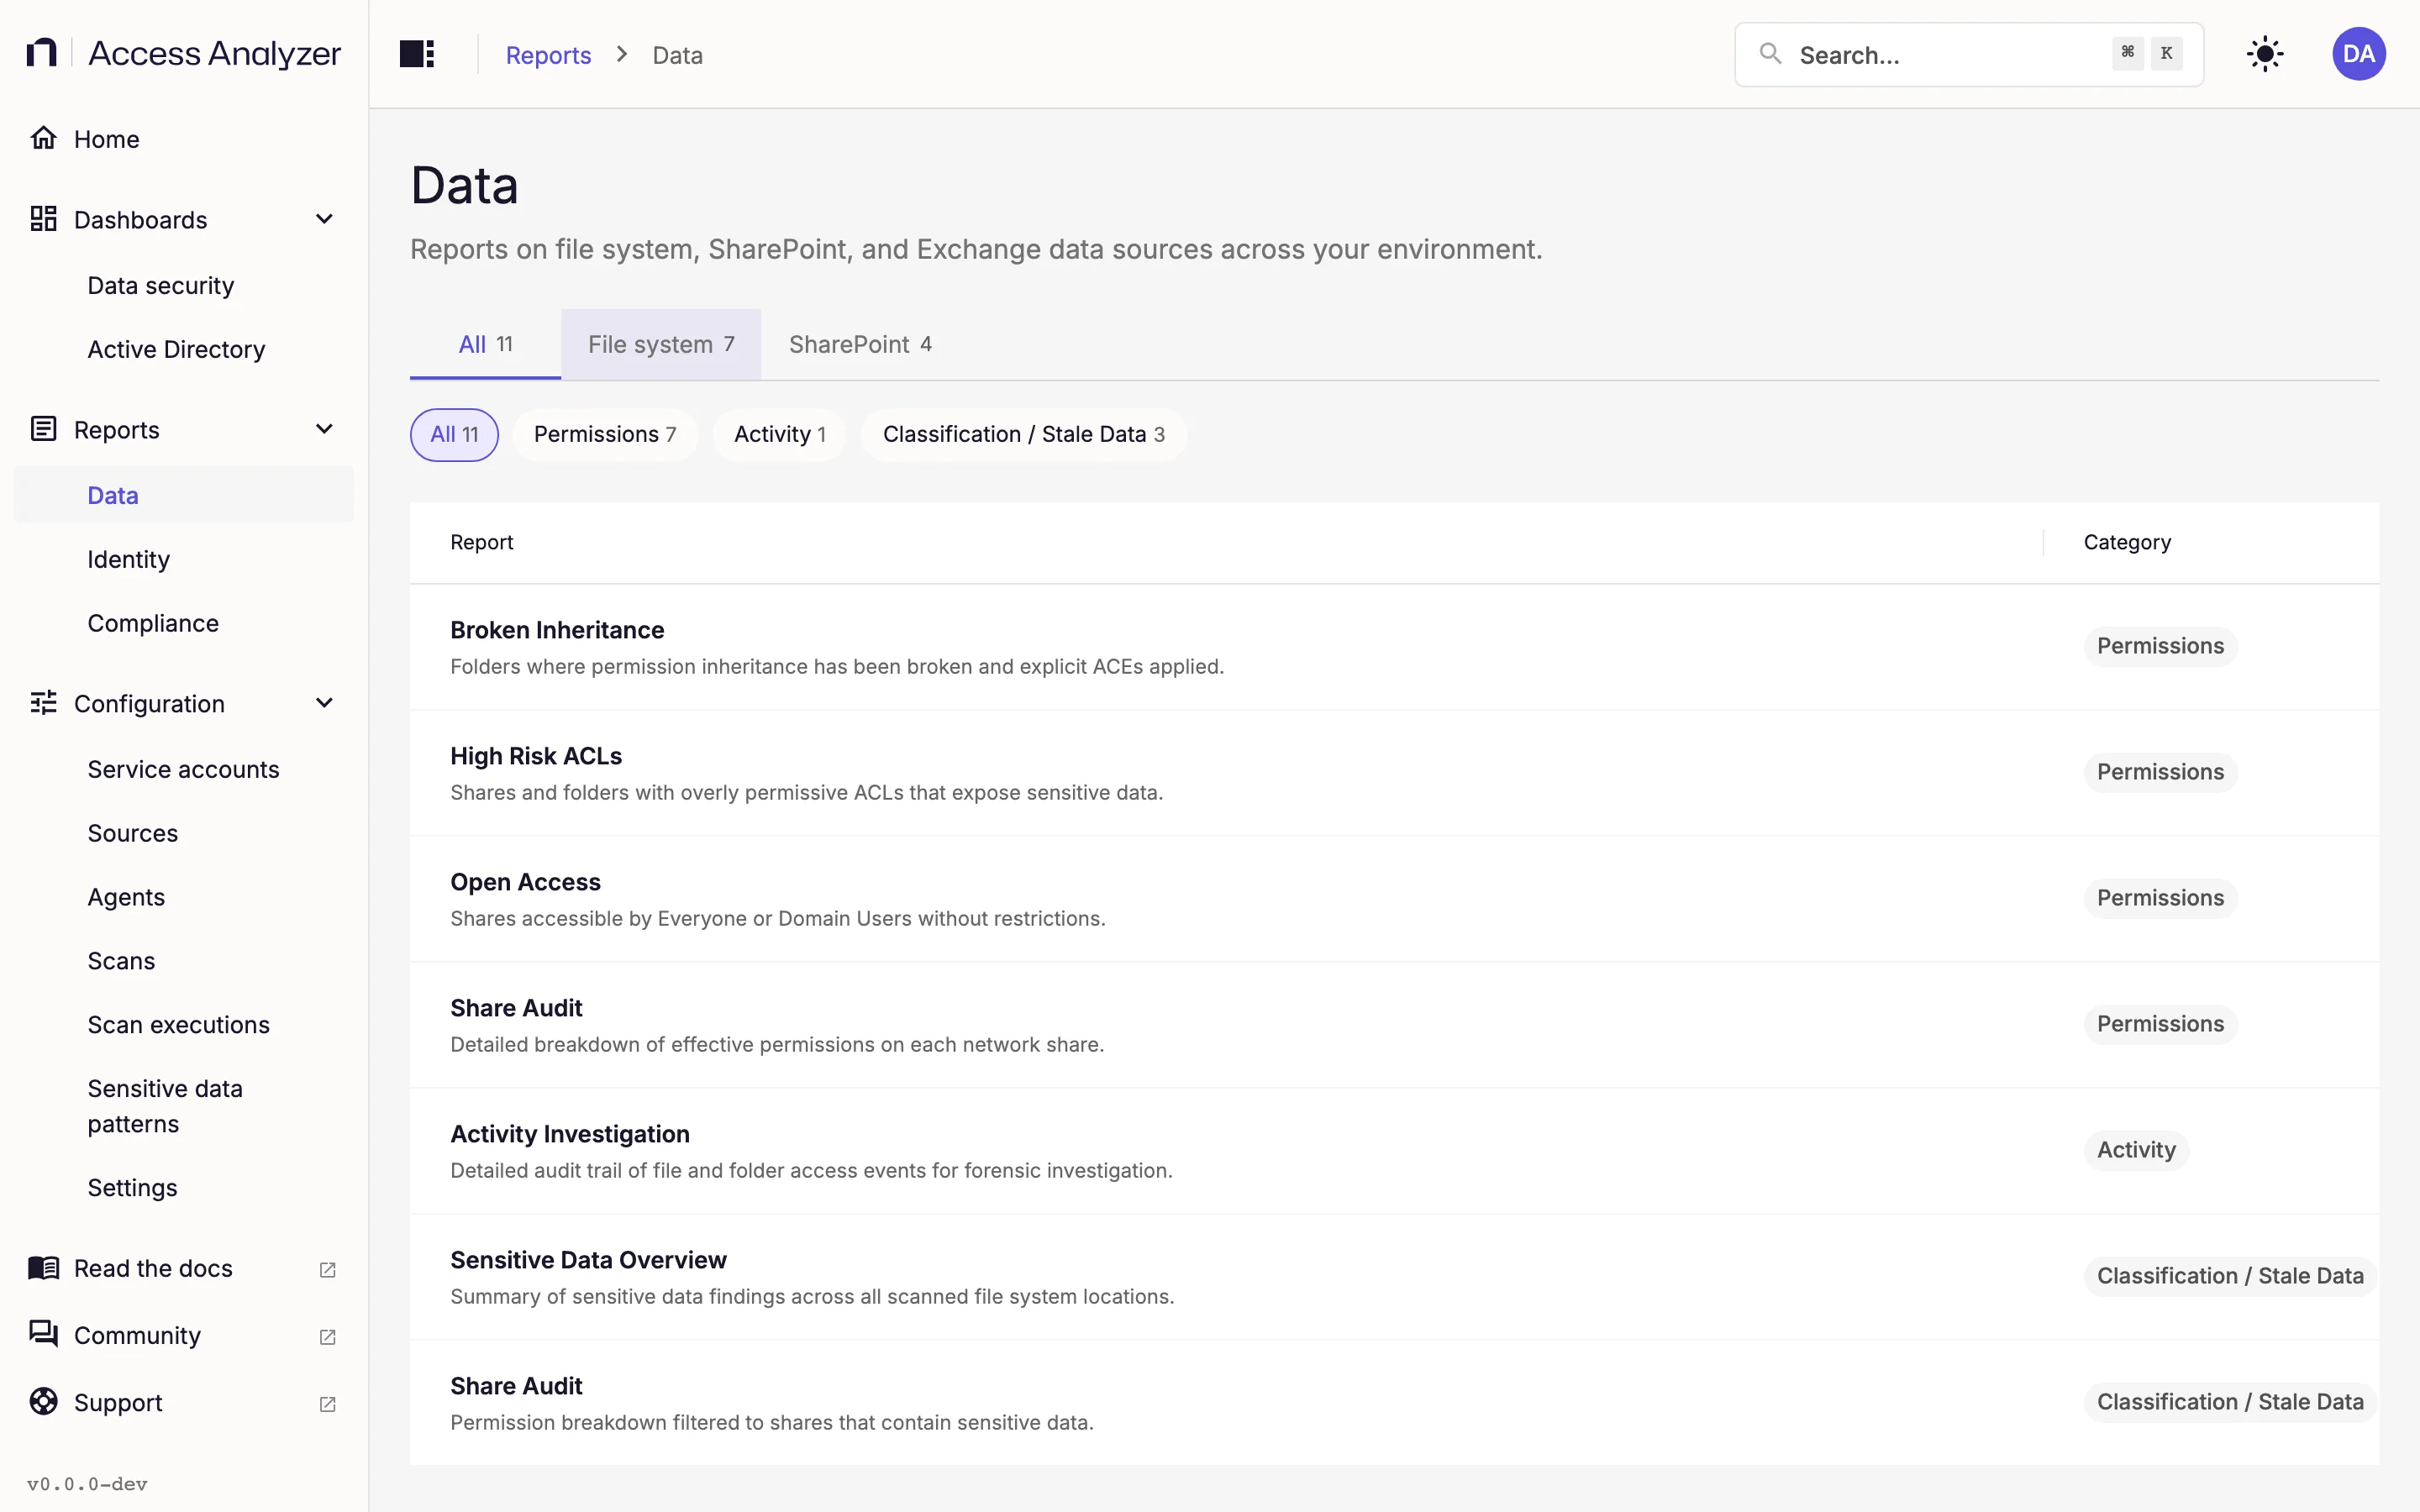
Task: Switch to the File system tab
Action: (x=661, y=344)
